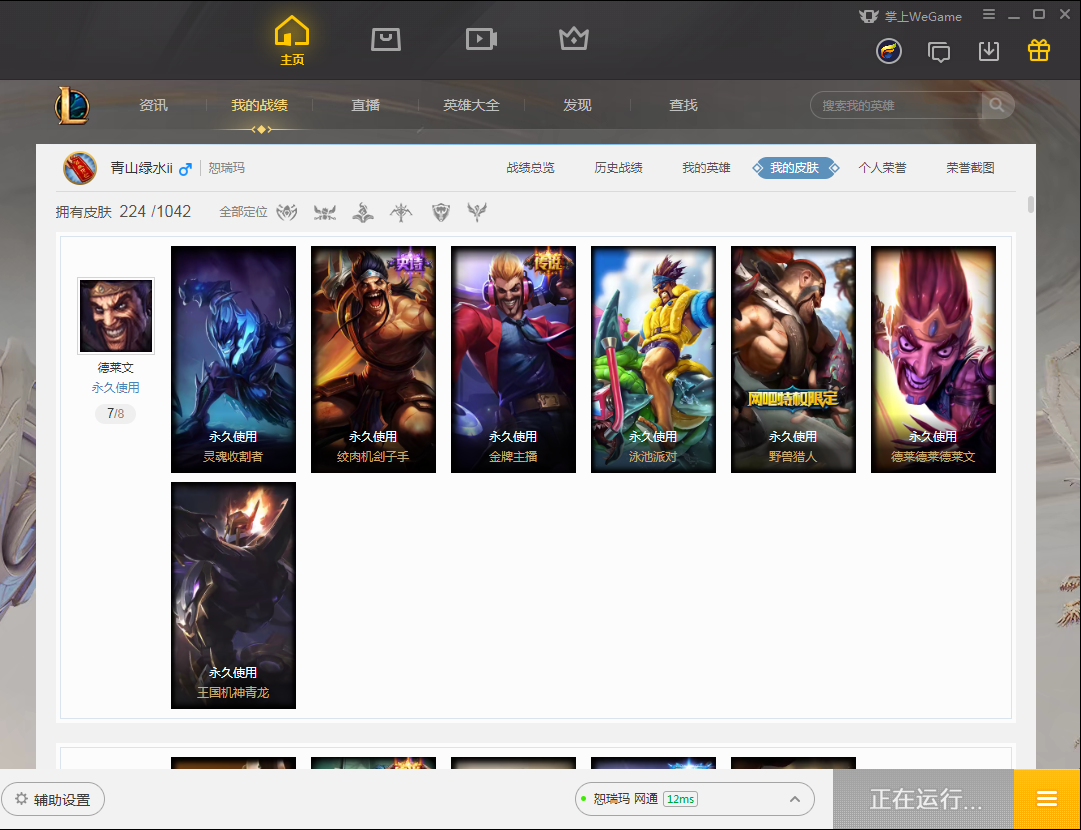Switch to the 发现 tab
This screenshot has height=830, width=1081.
577,105
